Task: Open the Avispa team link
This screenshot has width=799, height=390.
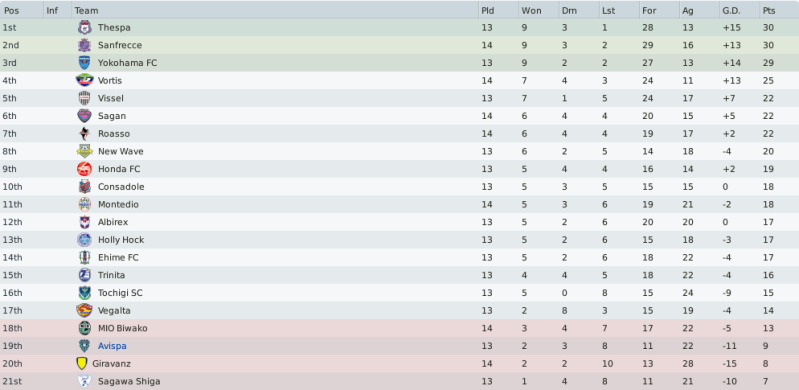Action: (x=112, y=346)
